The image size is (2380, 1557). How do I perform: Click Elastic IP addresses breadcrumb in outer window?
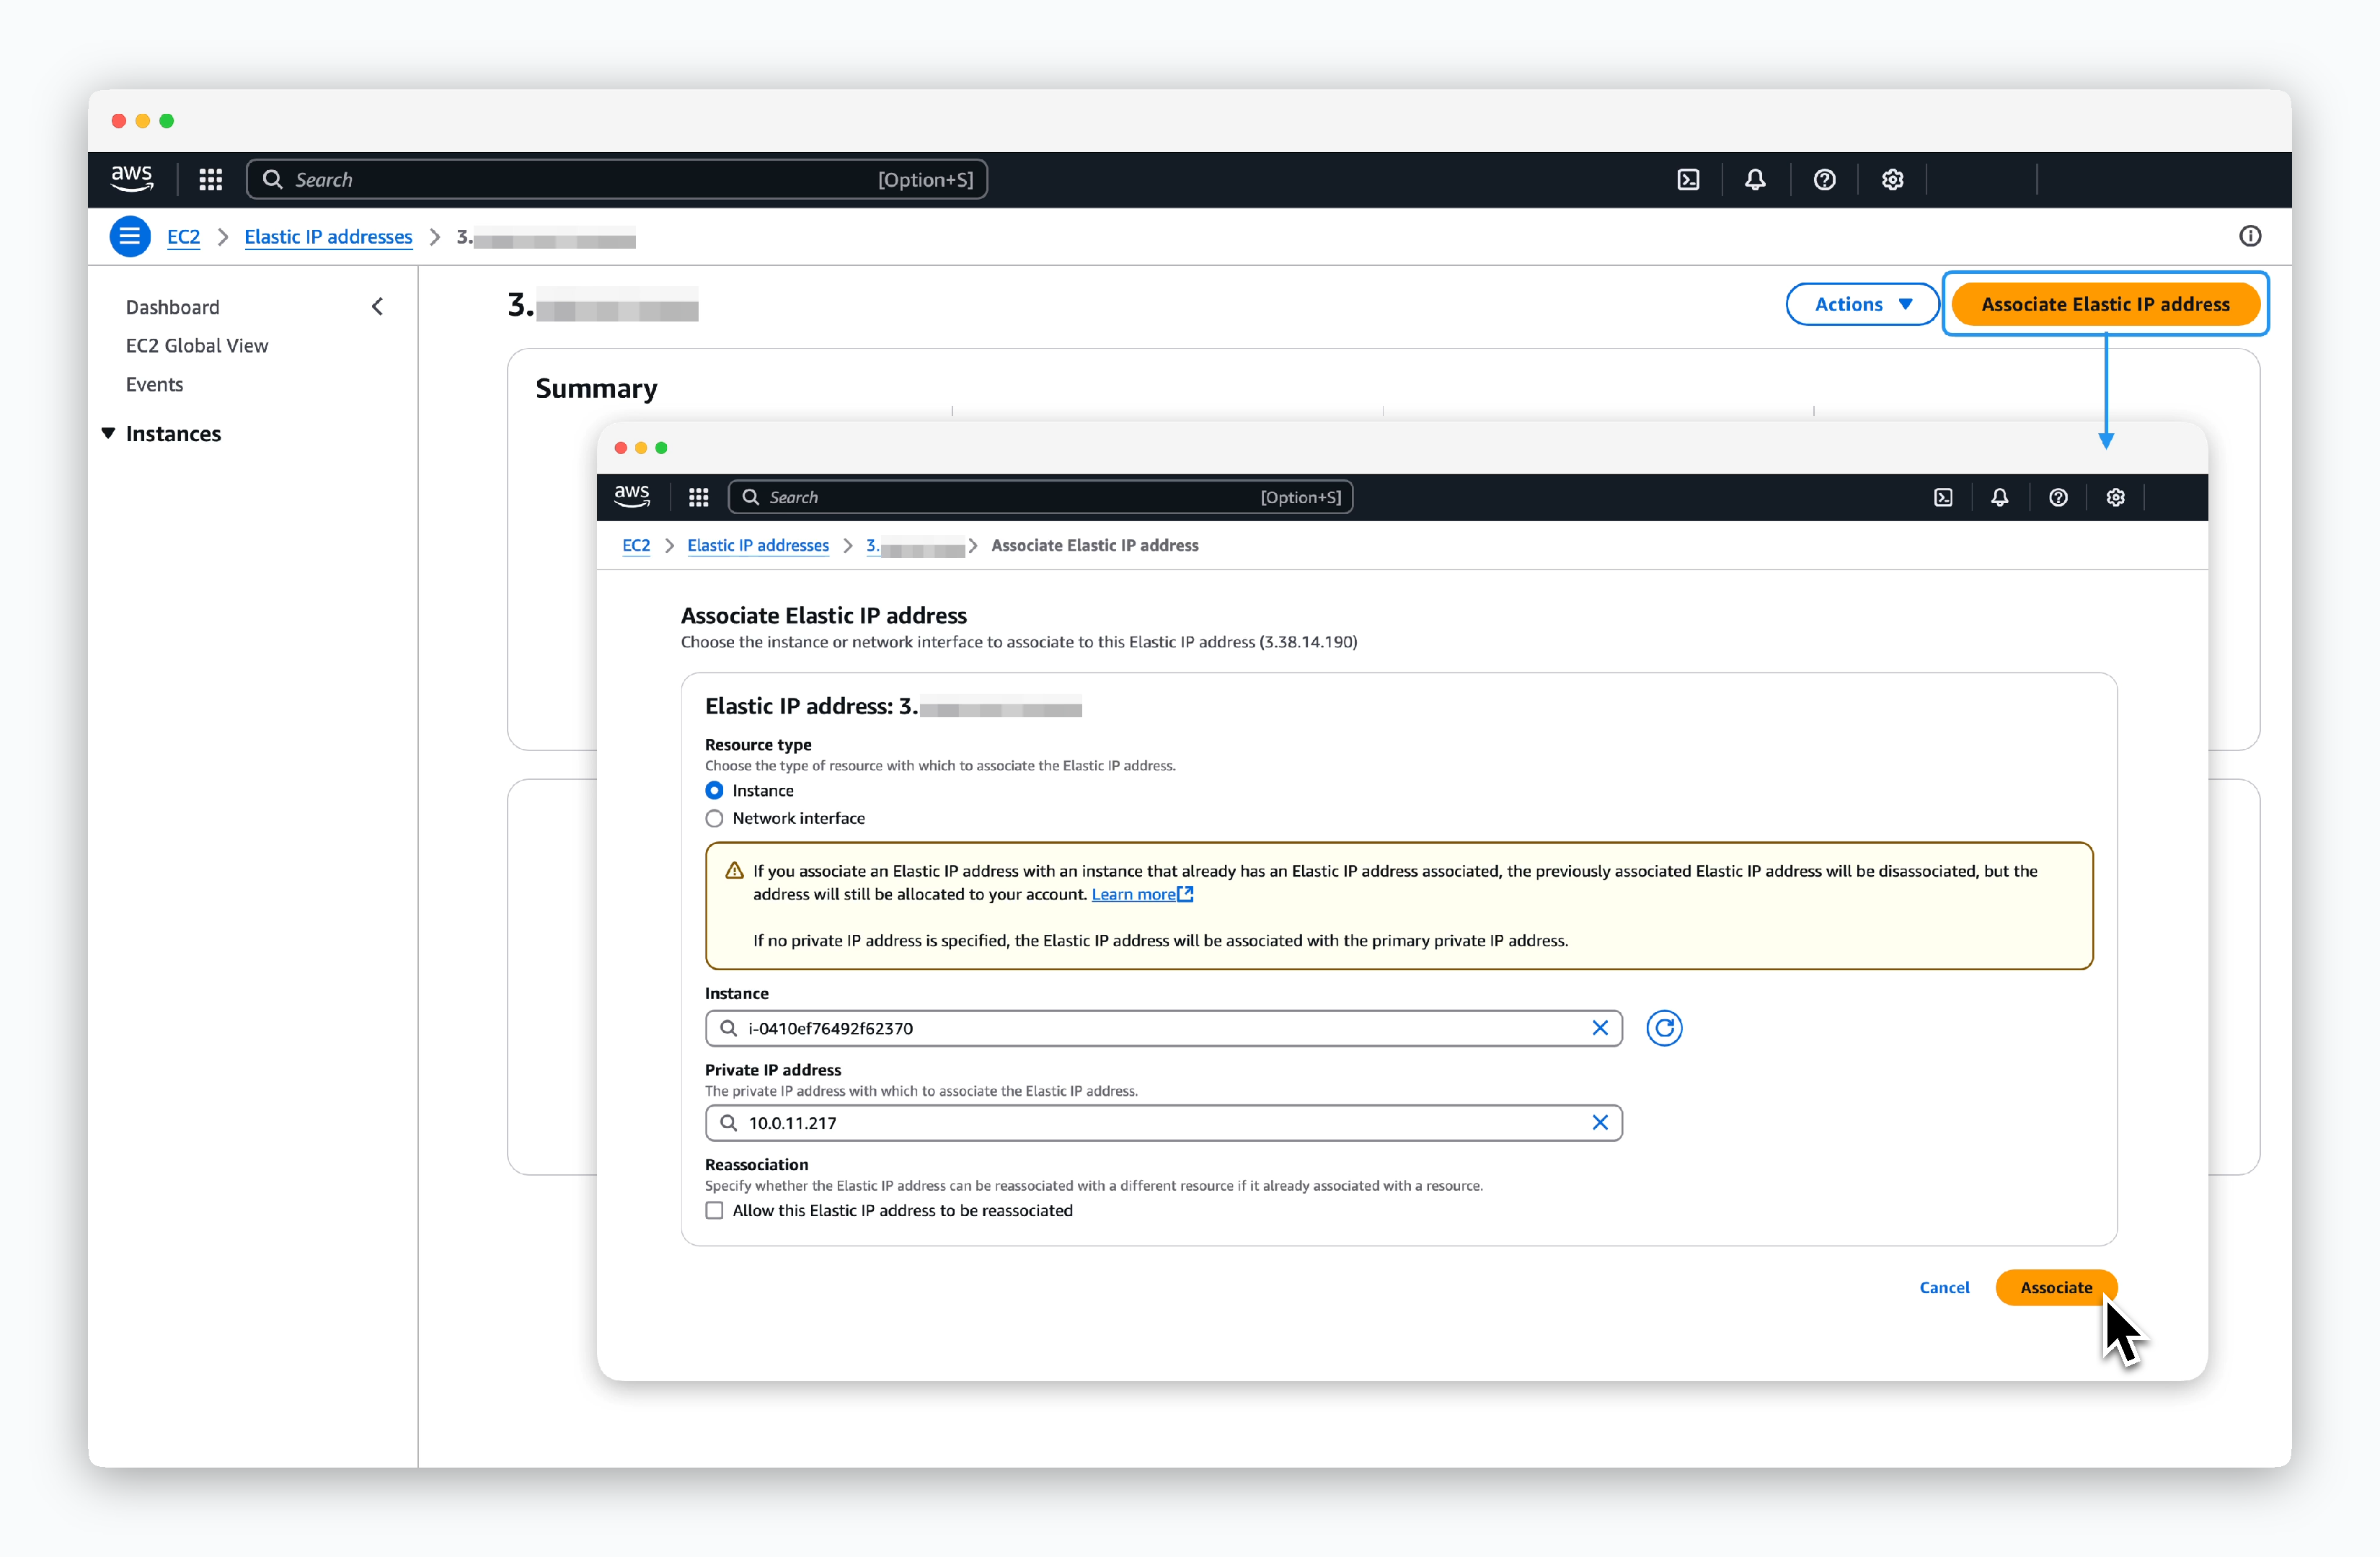coord(328,237)
